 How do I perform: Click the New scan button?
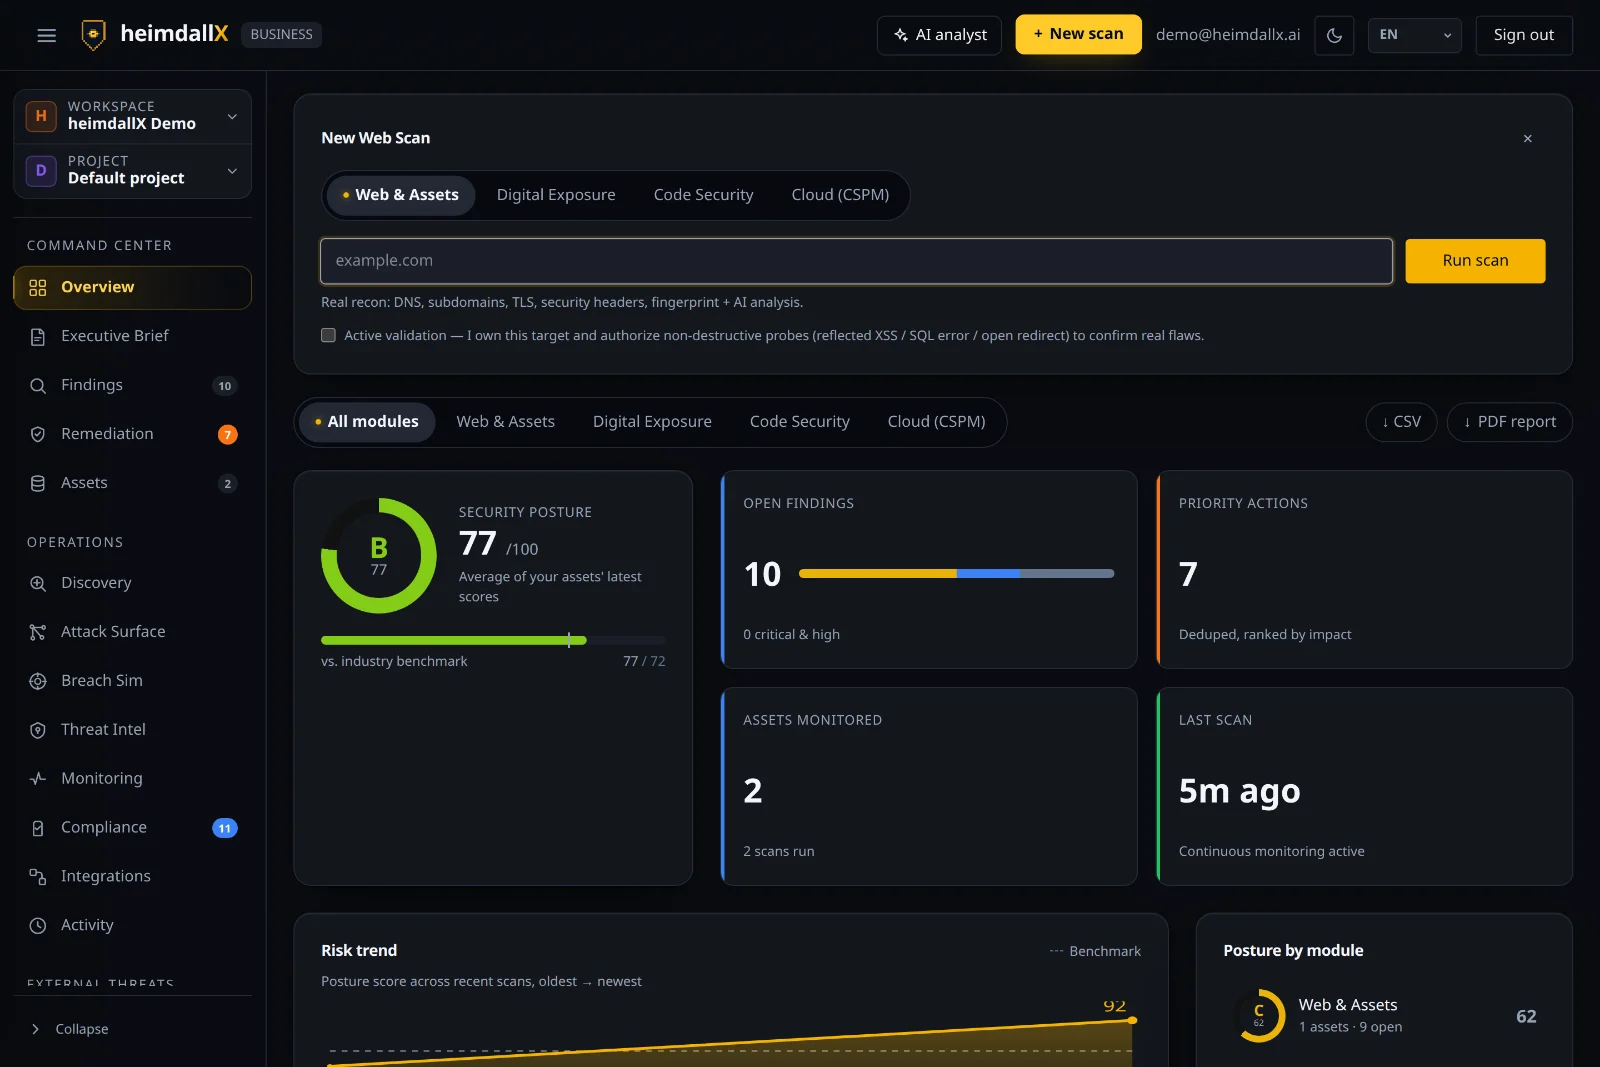coord(1078,34)
